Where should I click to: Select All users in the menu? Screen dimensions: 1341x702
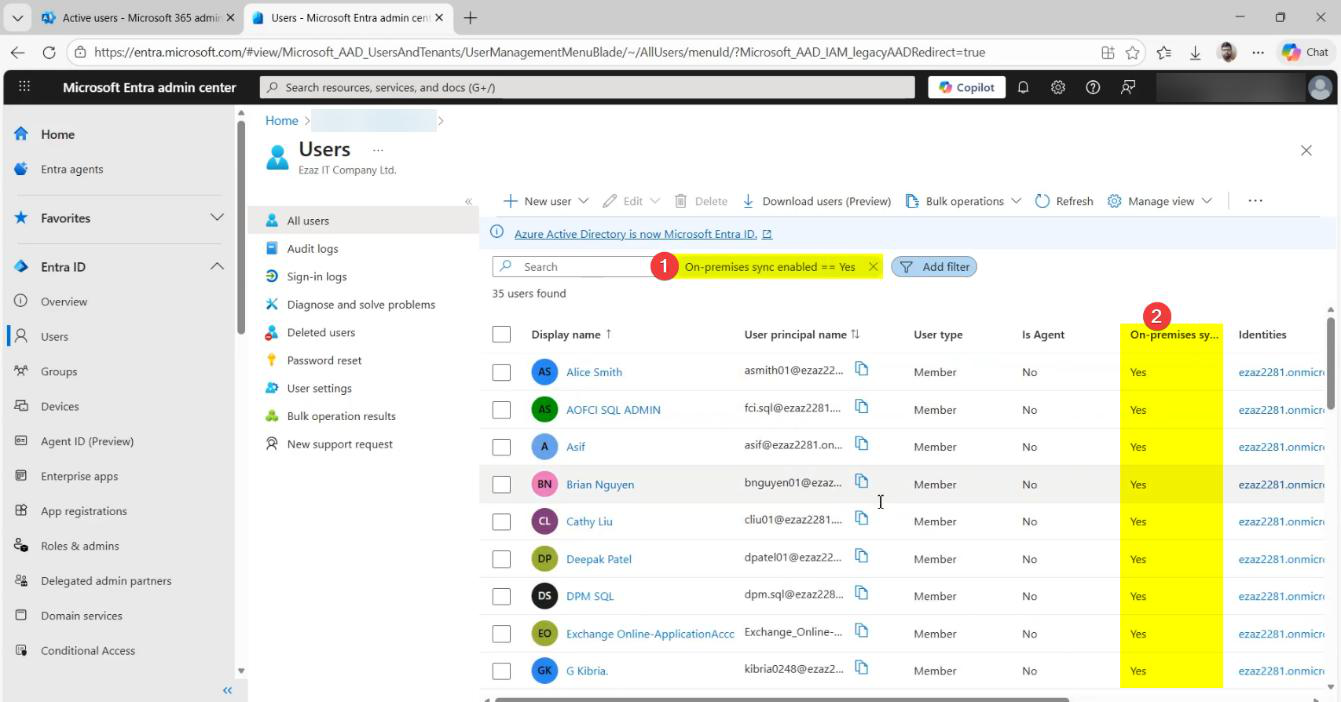(363, 221)
